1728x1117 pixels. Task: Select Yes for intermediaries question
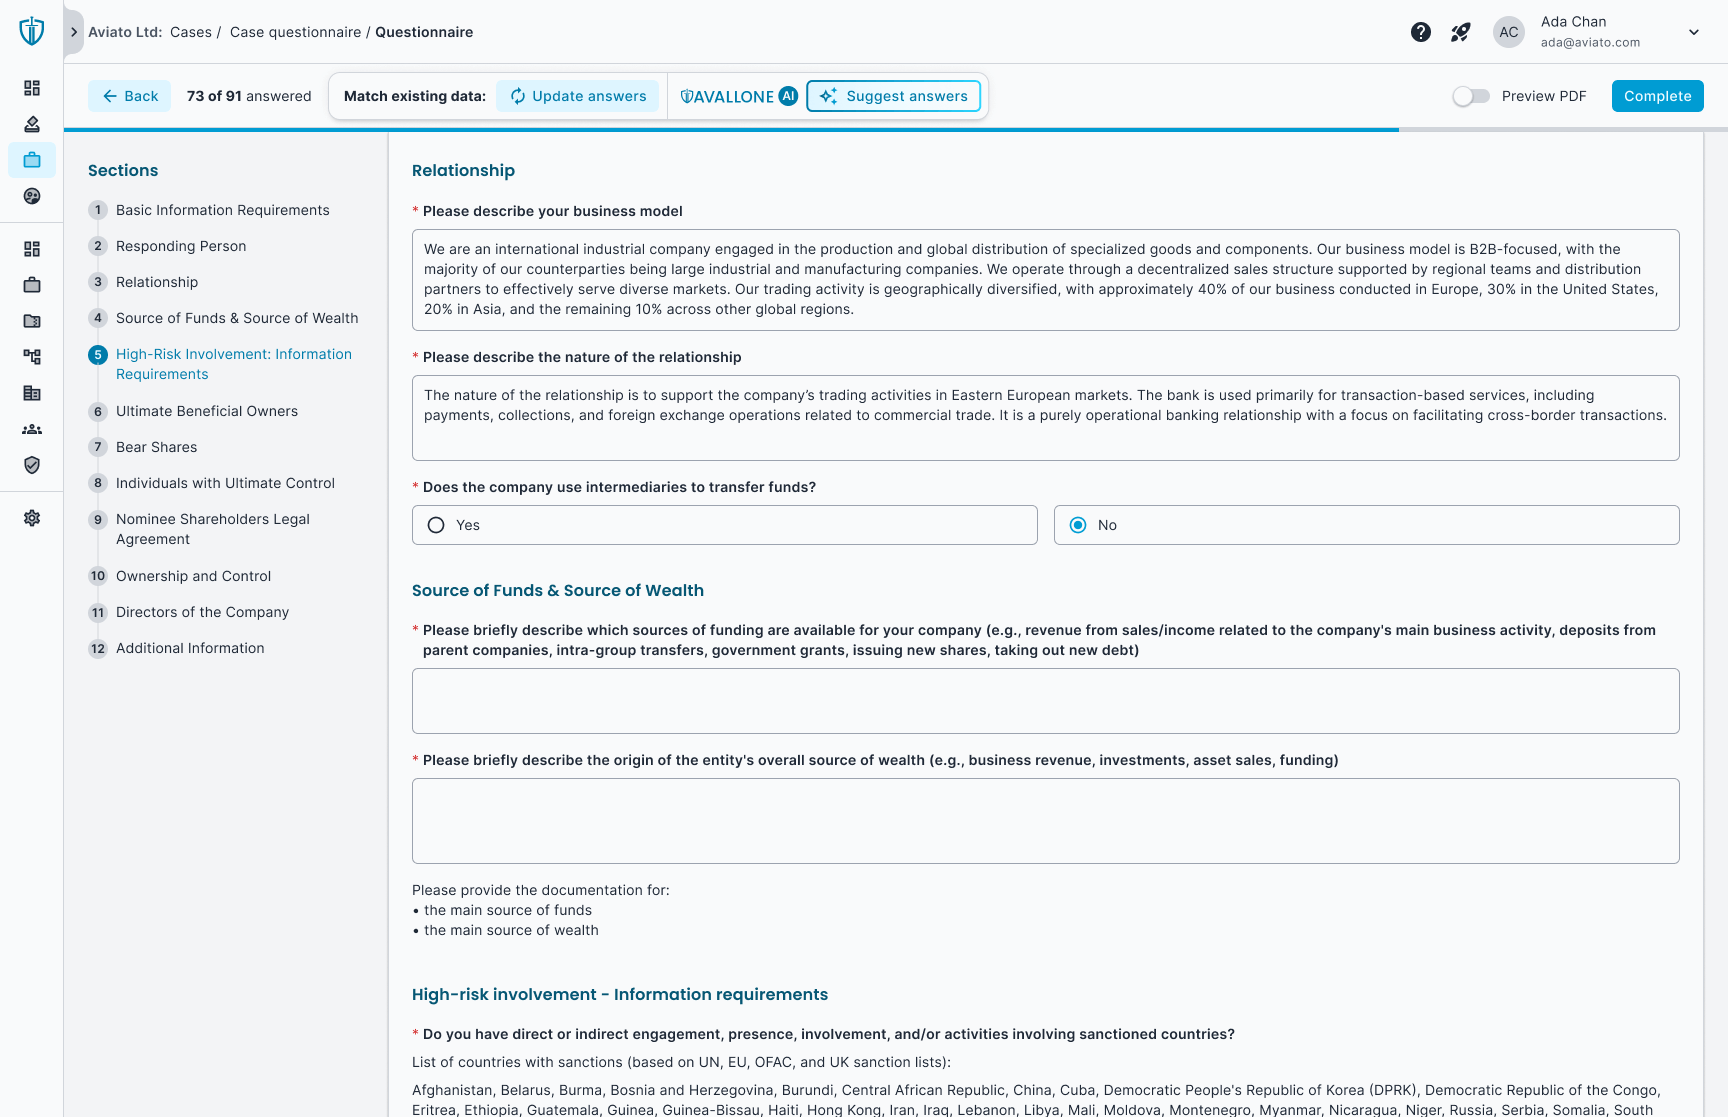[436, 524]
